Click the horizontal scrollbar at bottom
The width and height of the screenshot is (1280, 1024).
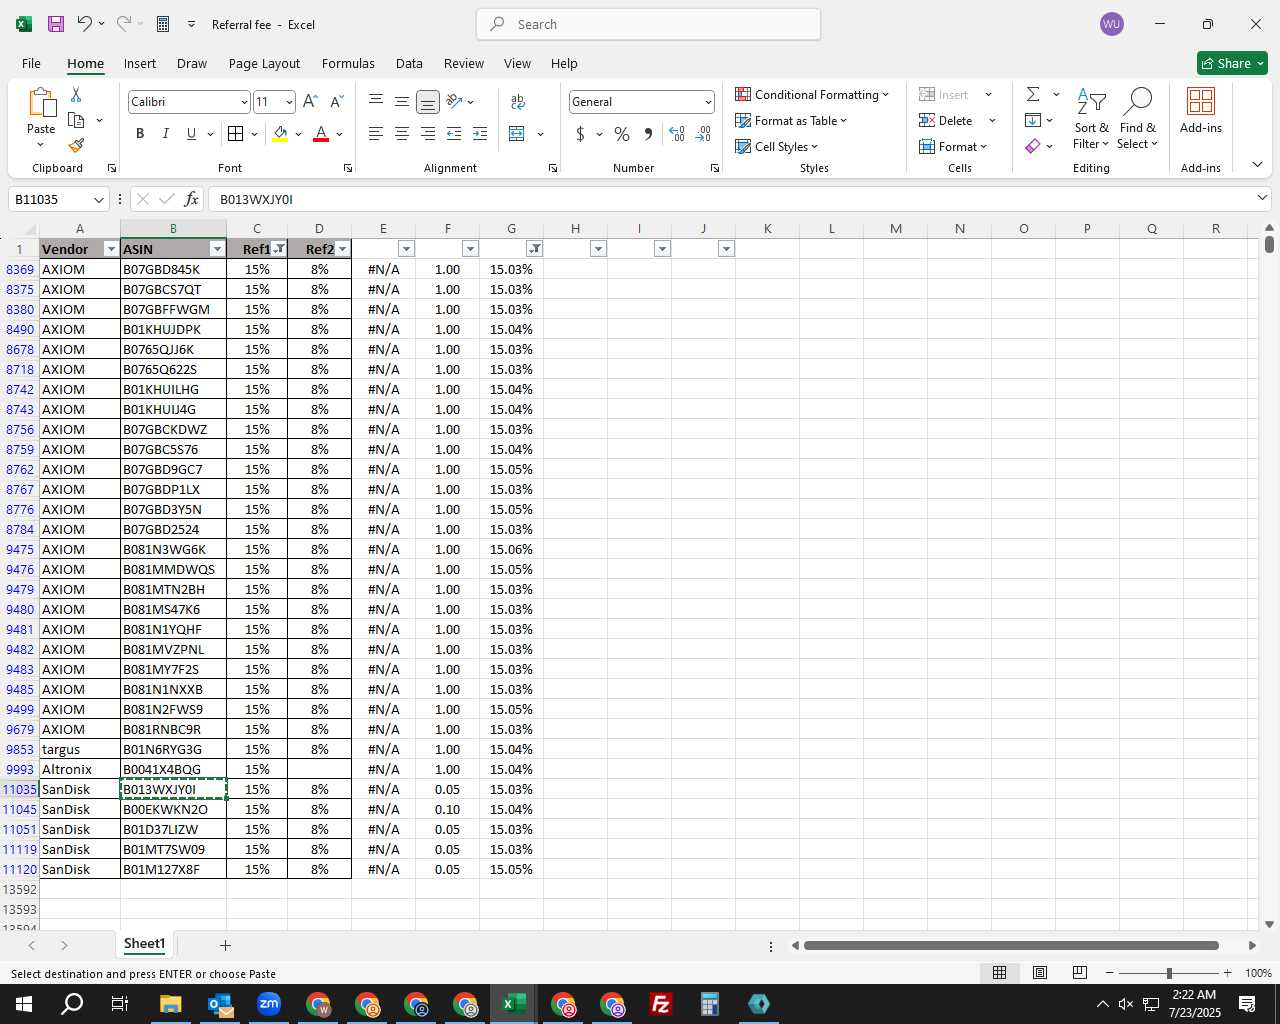point(1011,945)
